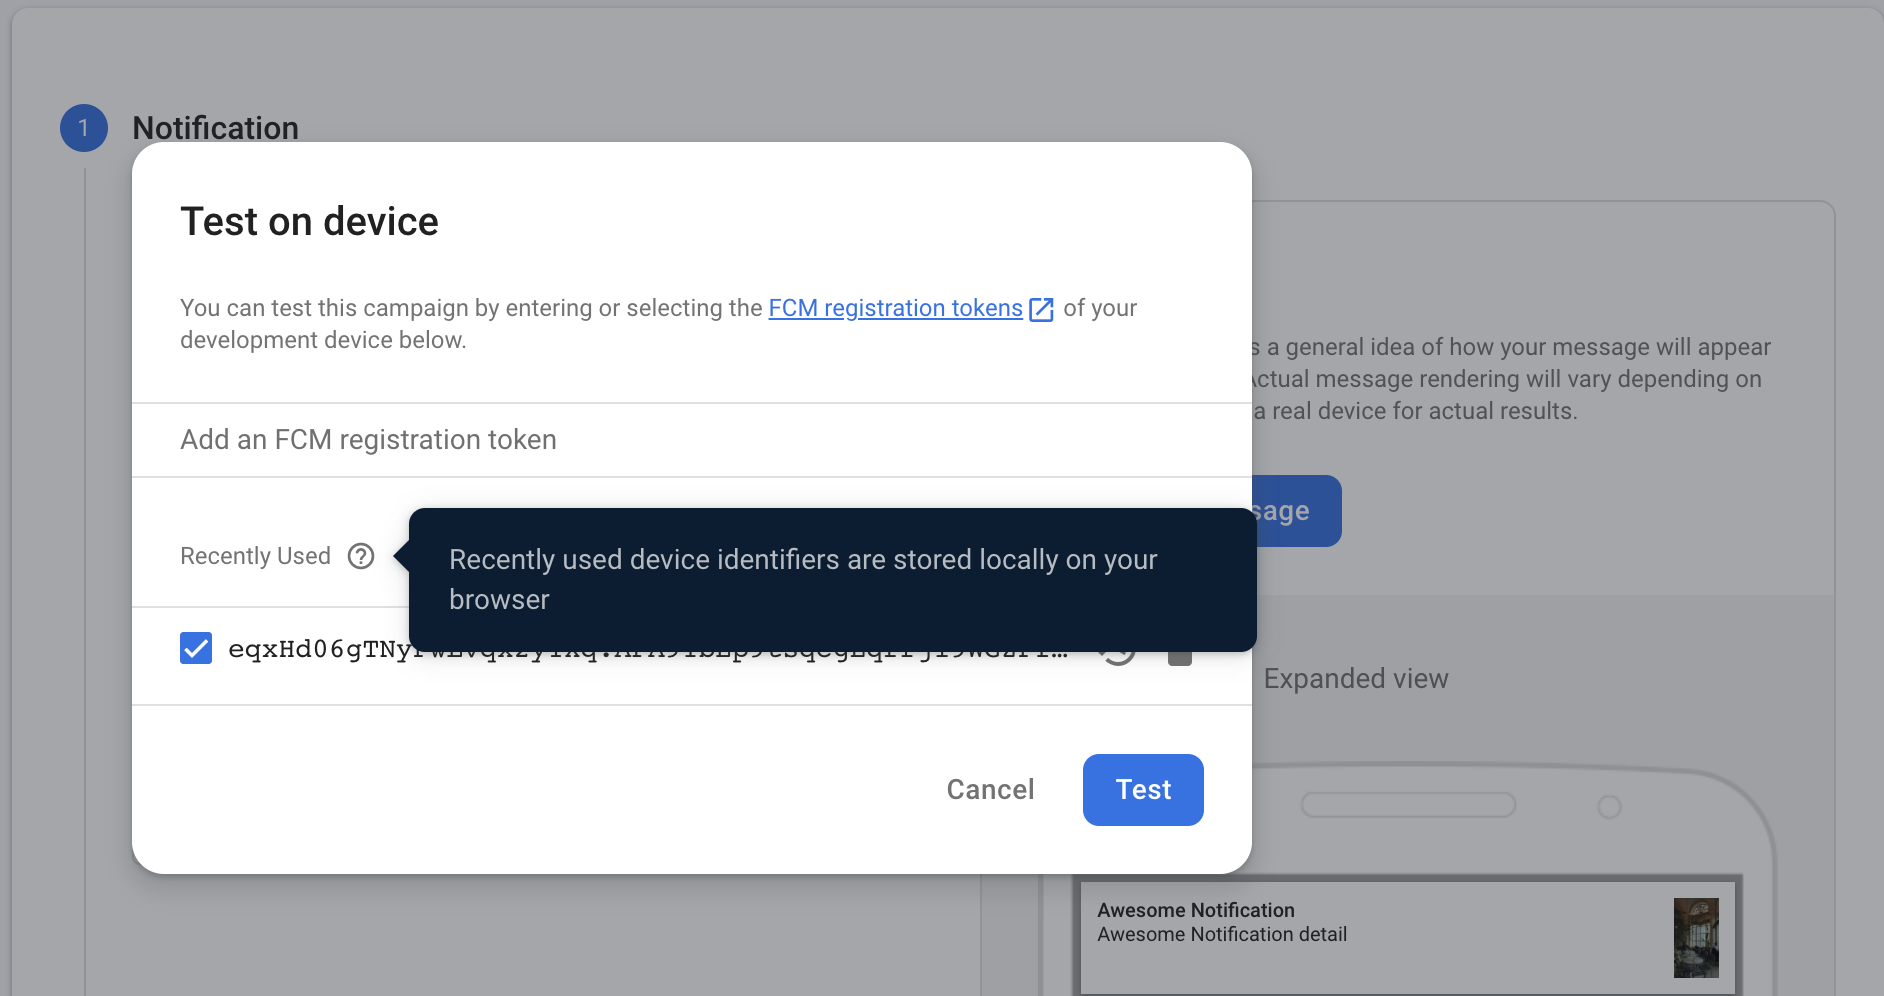Click the external link icon beside FCM registration tokens
1884x996 pixels.
pos(1041,309)
